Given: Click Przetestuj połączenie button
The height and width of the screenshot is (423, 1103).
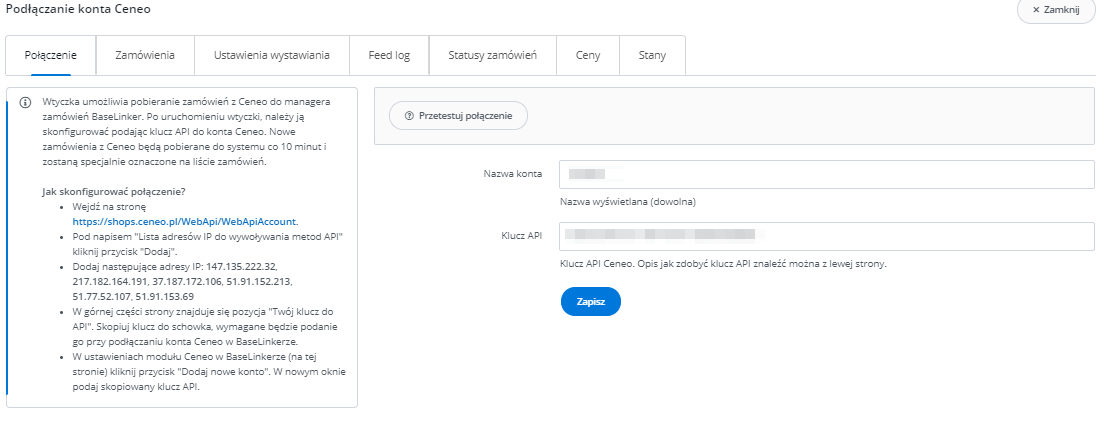Looking at the screenshot, I should (x=458, y=115).
